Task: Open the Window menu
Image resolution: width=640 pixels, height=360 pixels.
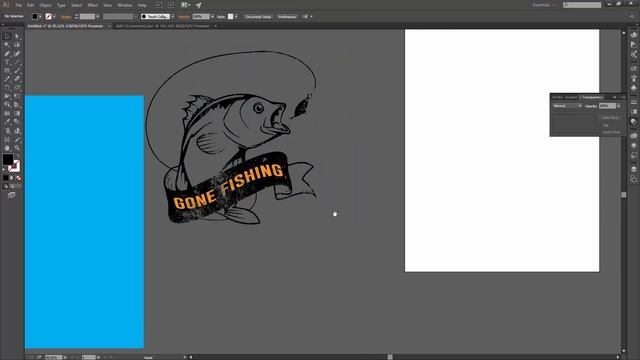Action: coord(124,5)
